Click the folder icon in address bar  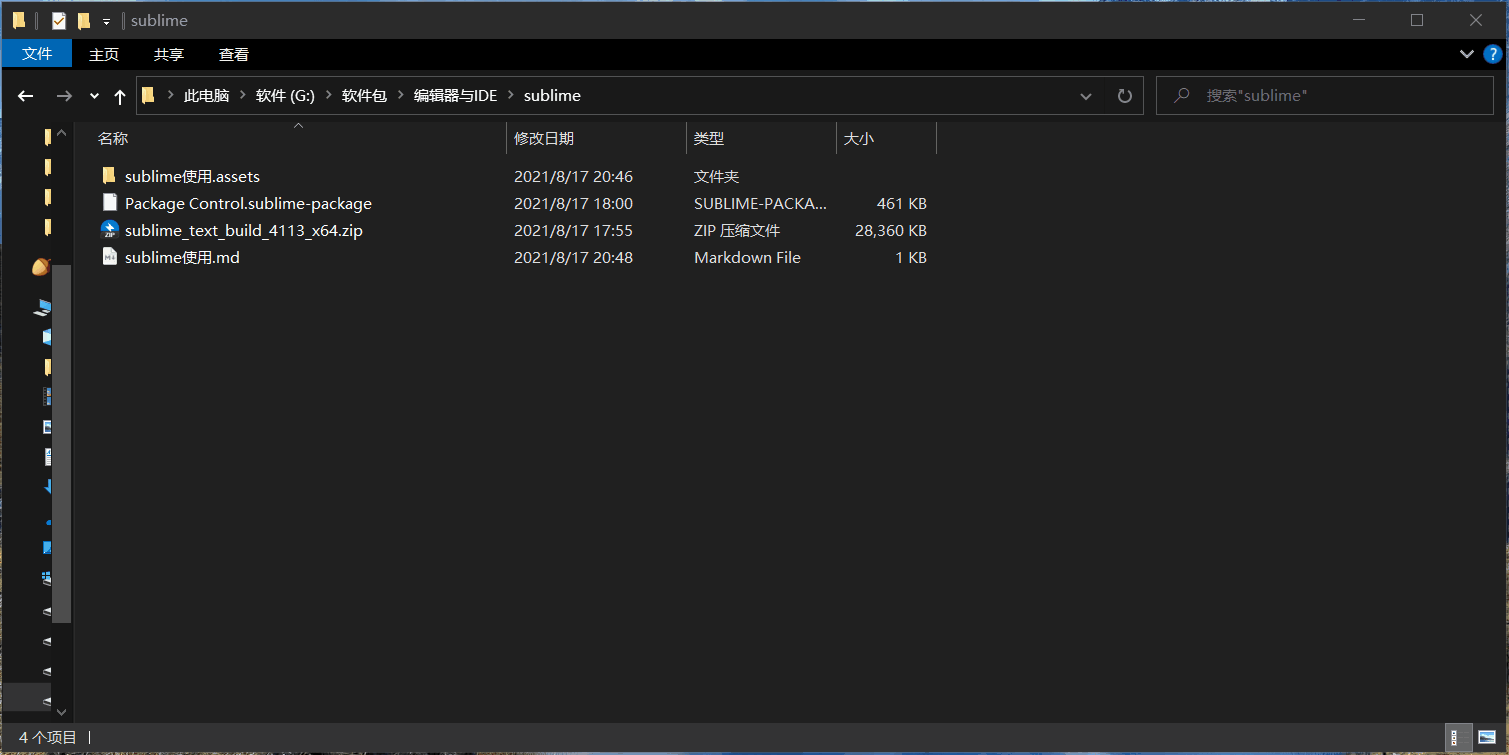coord(148,95)
